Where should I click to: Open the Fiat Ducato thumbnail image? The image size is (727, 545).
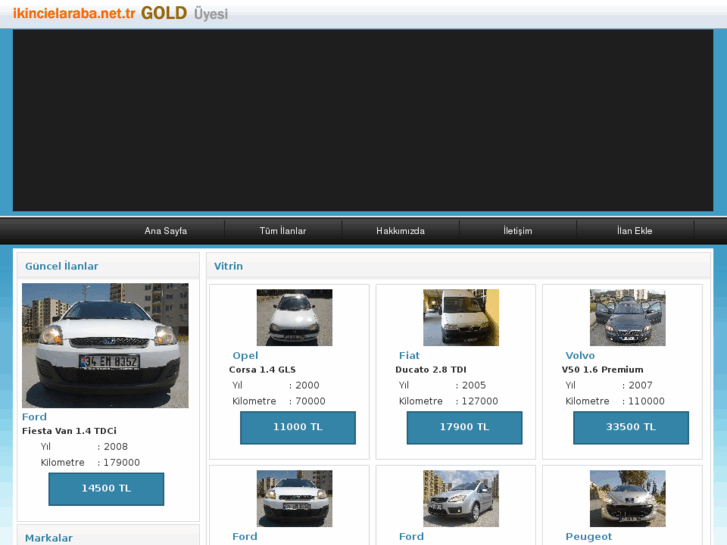pyautogui.click(x=461, y=317)
